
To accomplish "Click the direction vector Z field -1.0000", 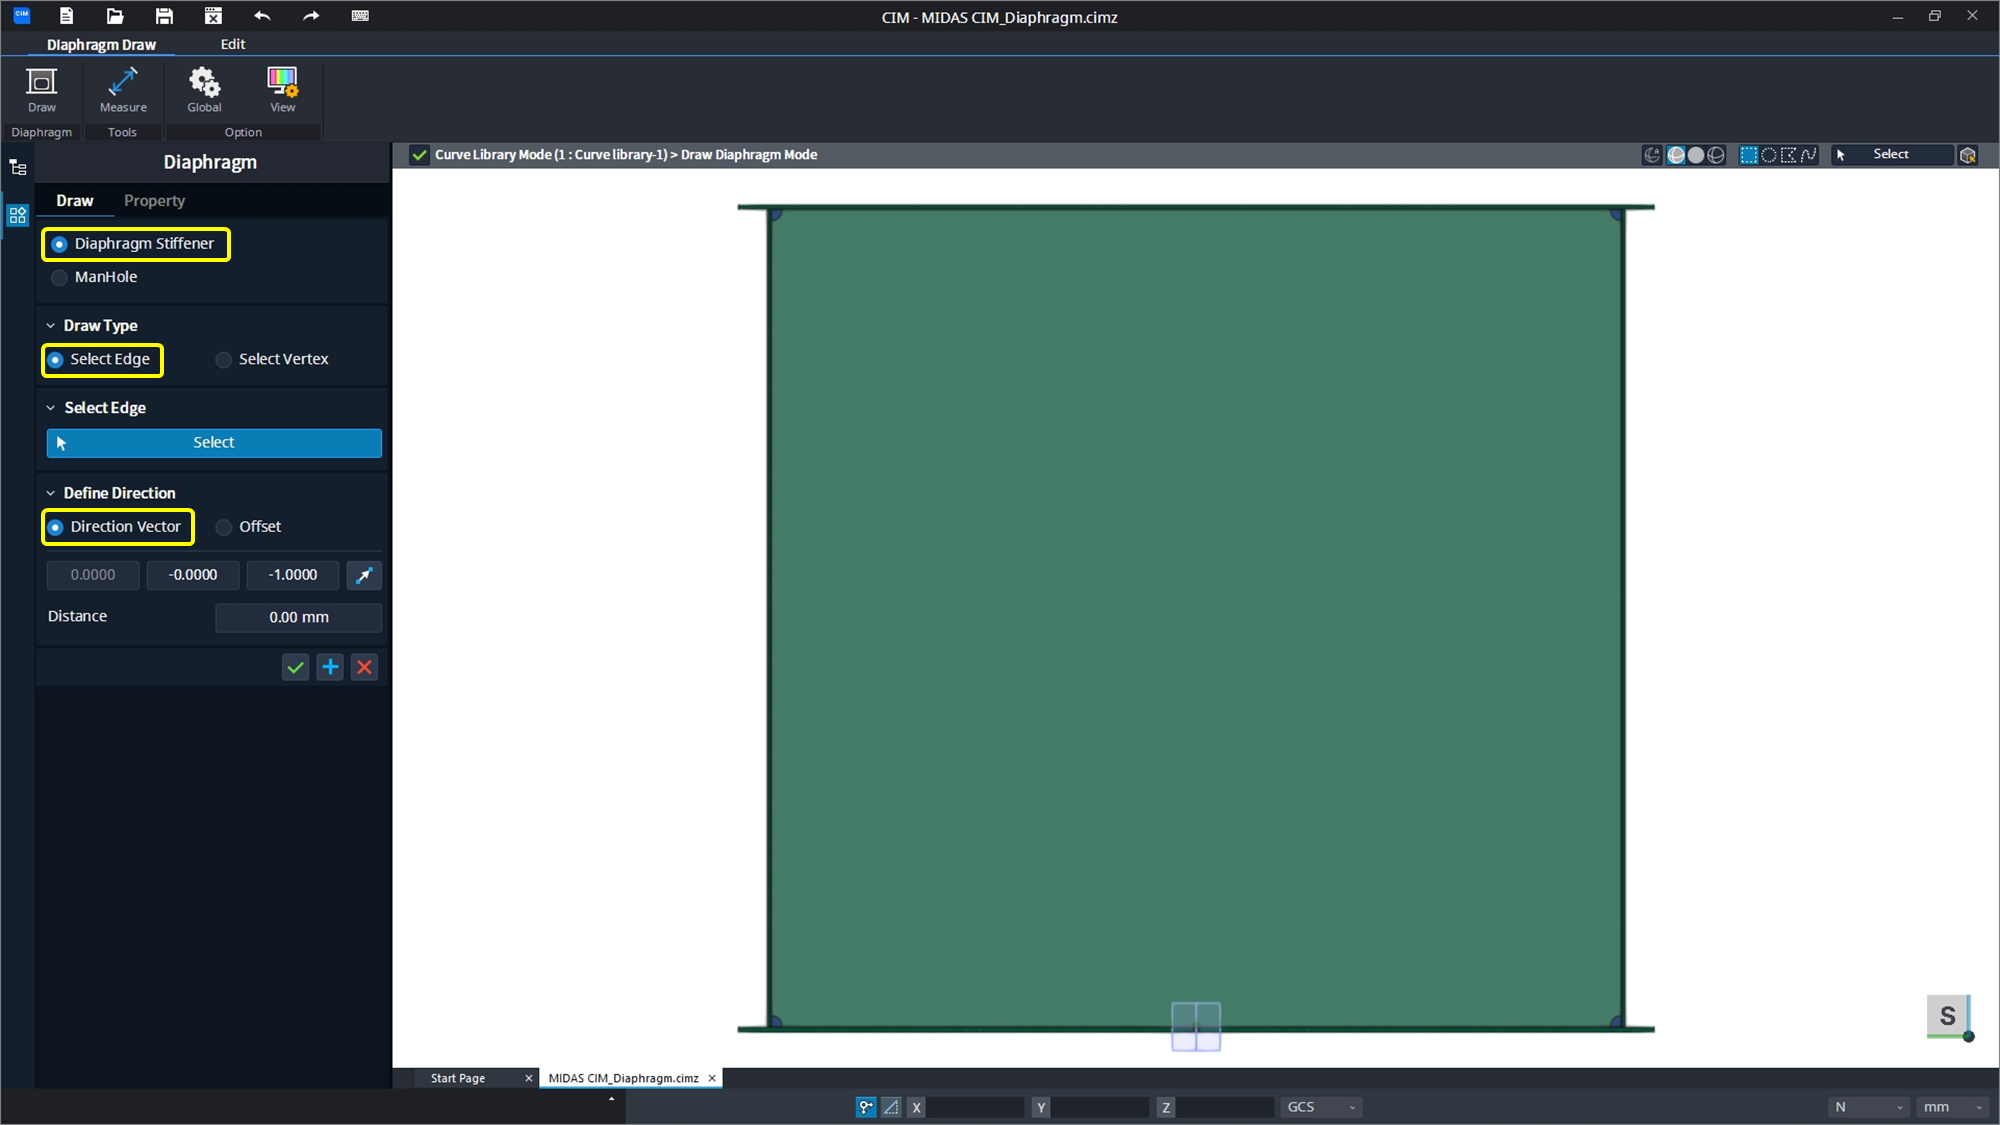I will coord(293,575).
